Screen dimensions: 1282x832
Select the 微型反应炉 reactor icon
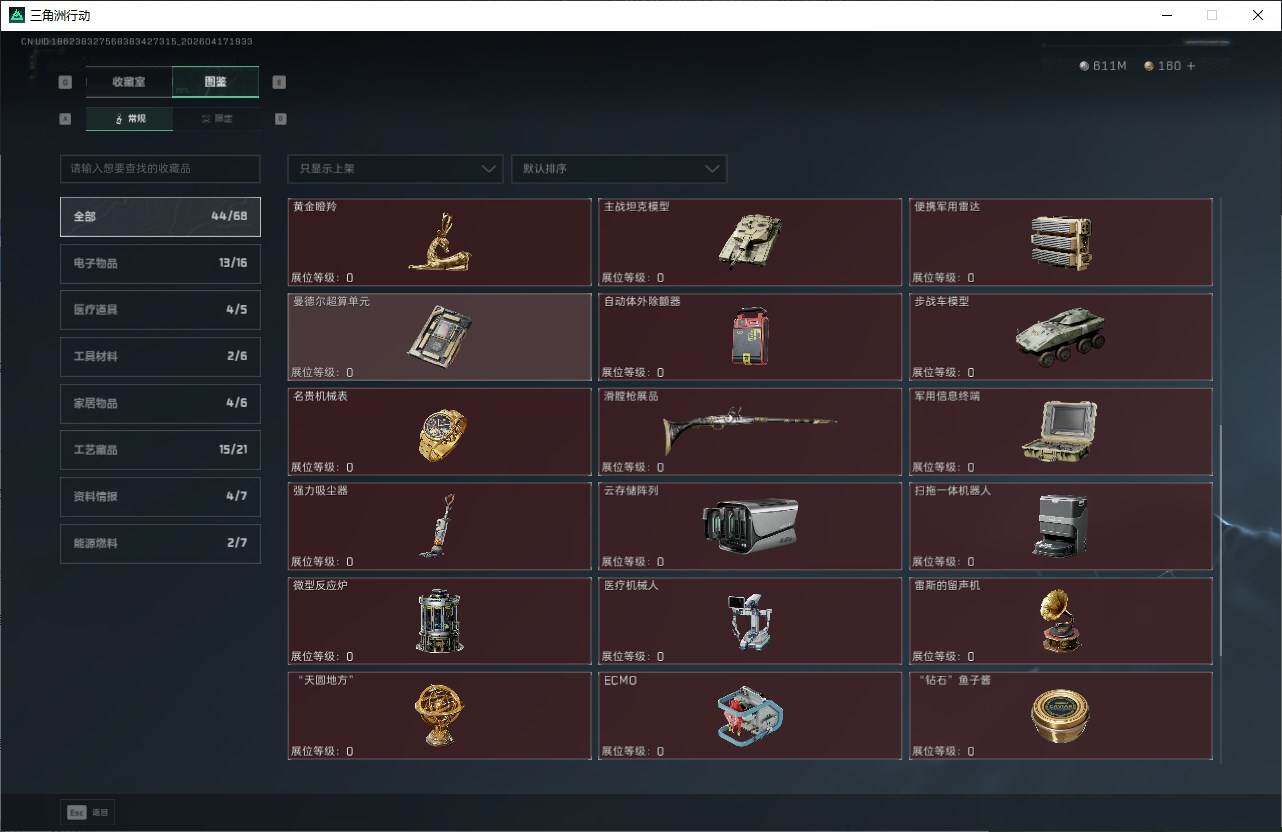(440, 621)
